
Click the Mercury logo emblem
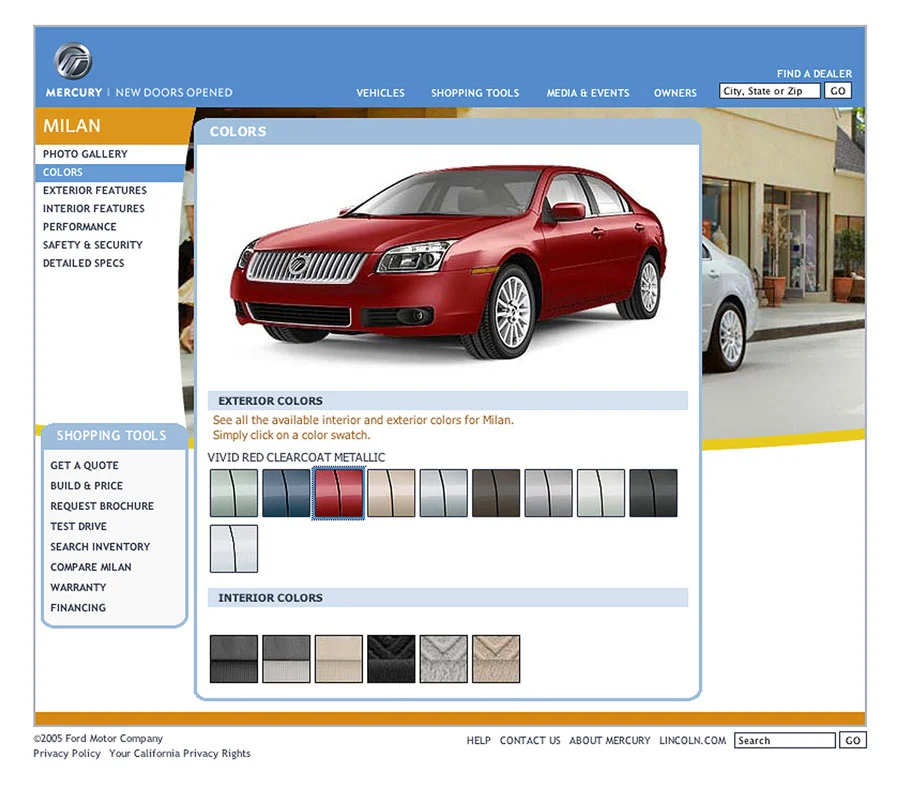coord(73,61)
